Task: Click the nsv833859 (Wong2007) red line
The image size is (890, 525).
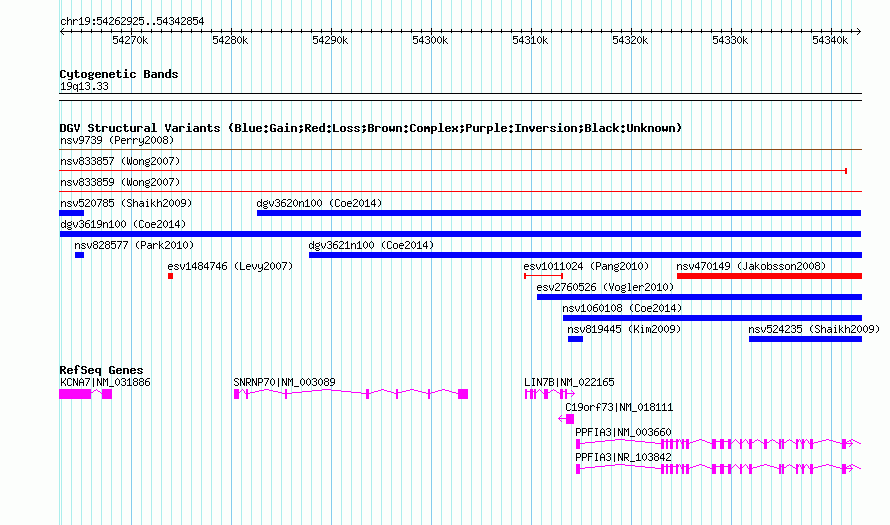Action: tap(460, 192)
